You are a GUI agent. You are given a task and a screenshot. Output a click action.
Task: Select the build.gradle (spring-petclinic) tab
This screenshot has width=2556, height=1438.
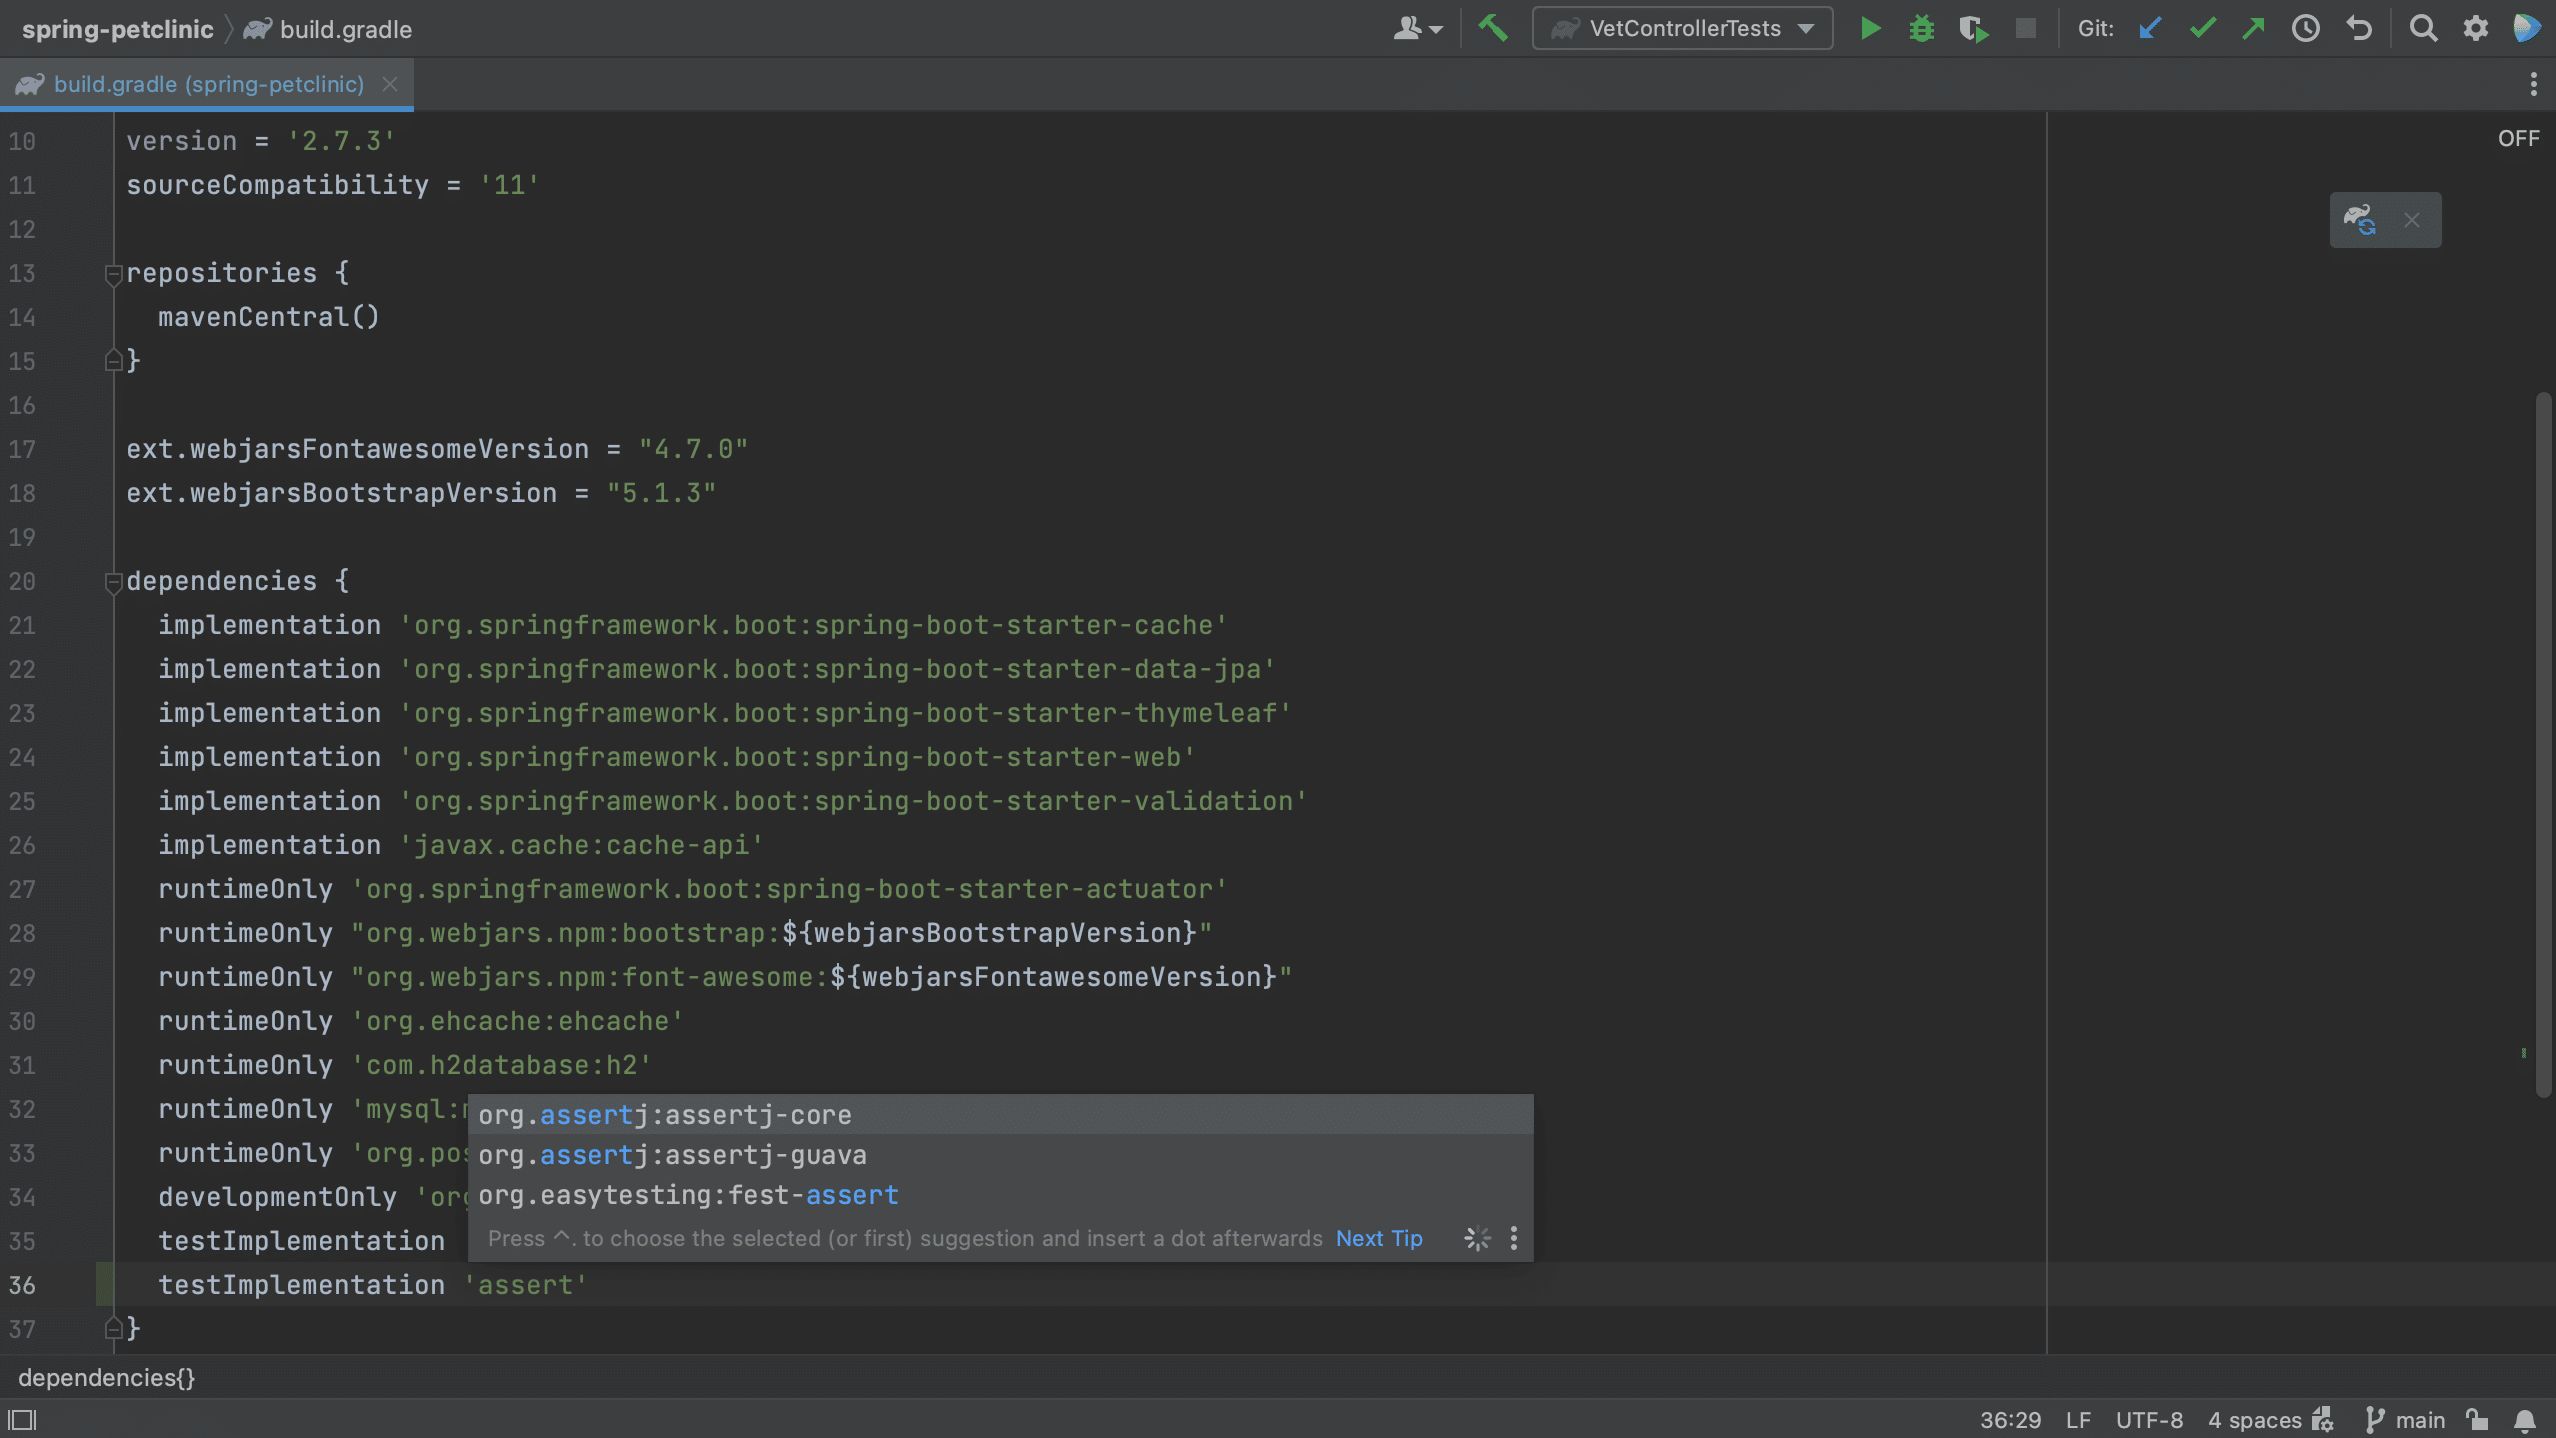click(208, 84)
